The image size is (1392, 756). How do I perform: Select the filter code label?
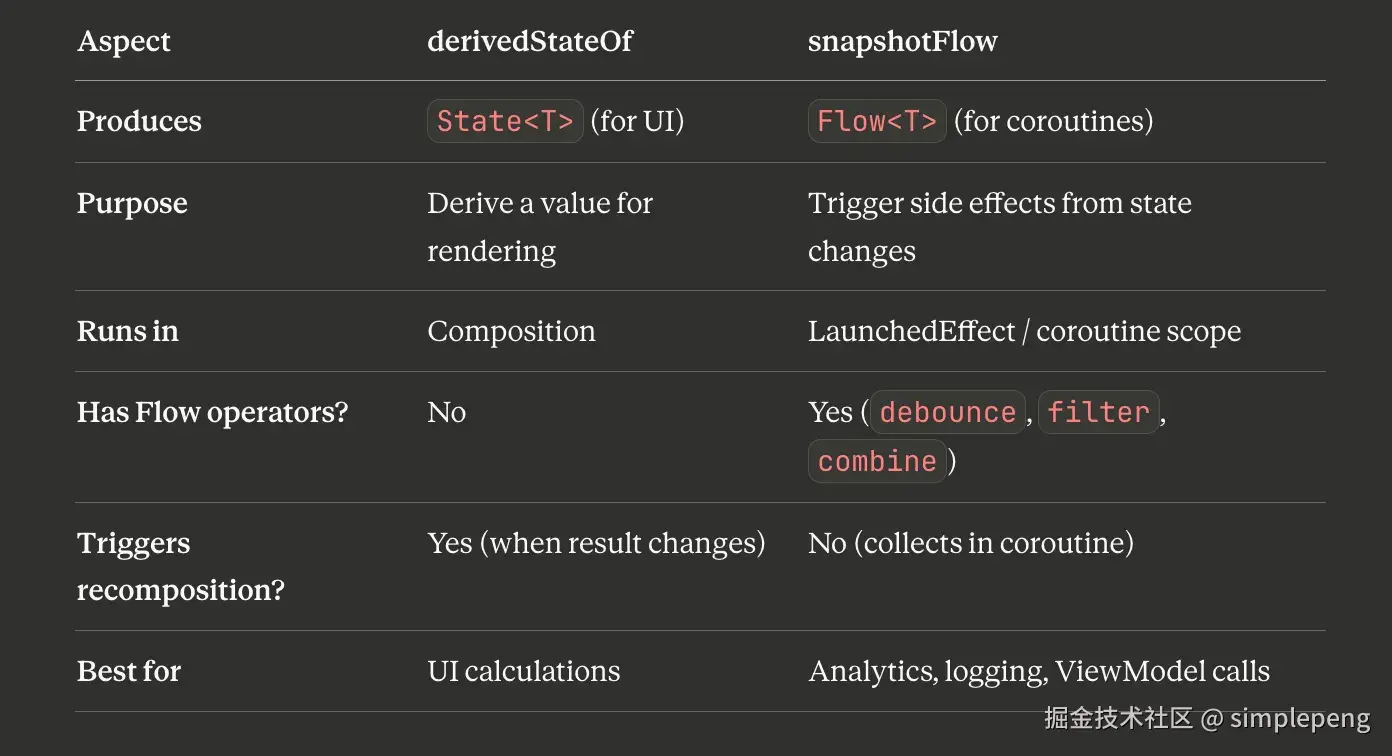coord(1099,412)
